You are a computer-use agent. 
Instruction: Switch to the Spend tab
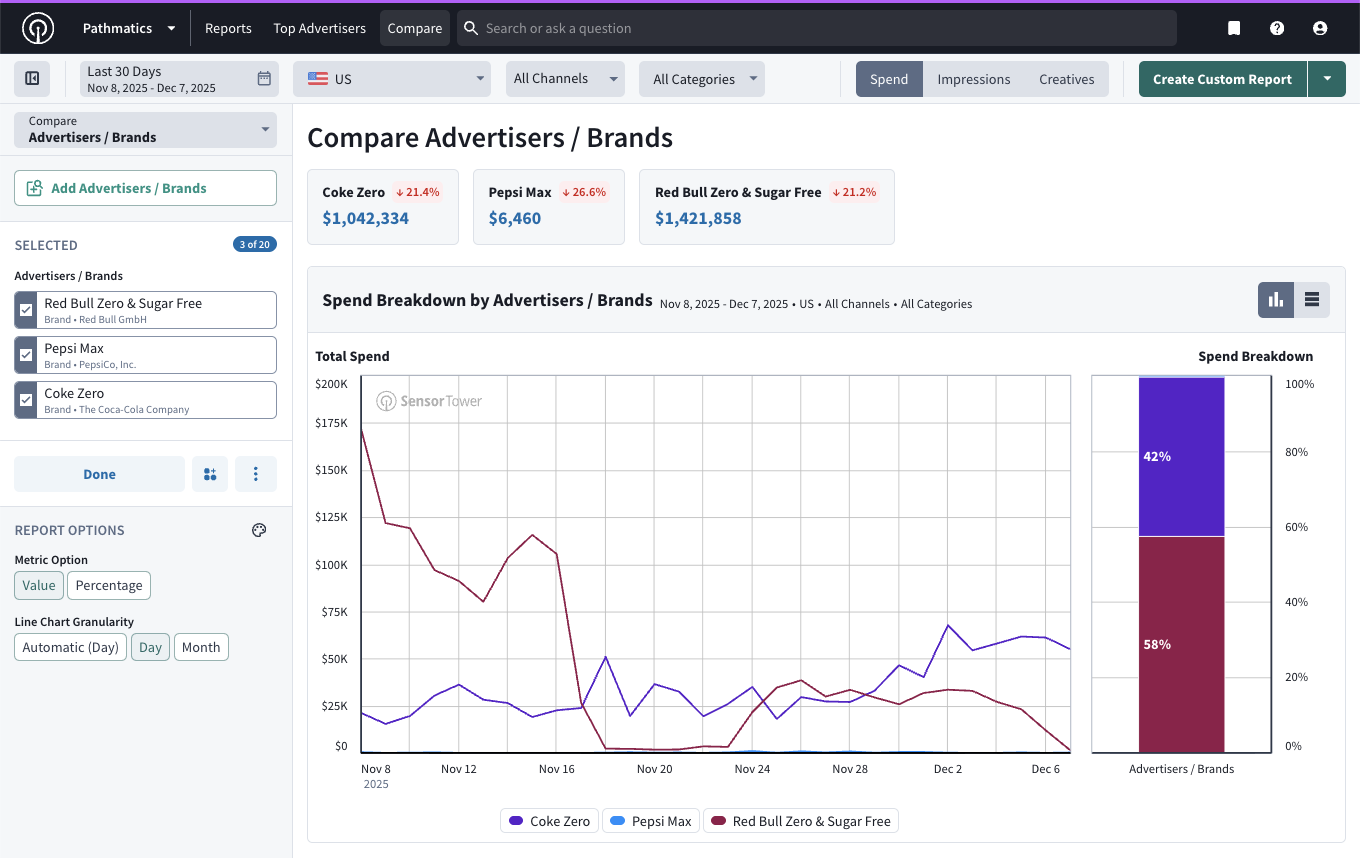point(889,79)
